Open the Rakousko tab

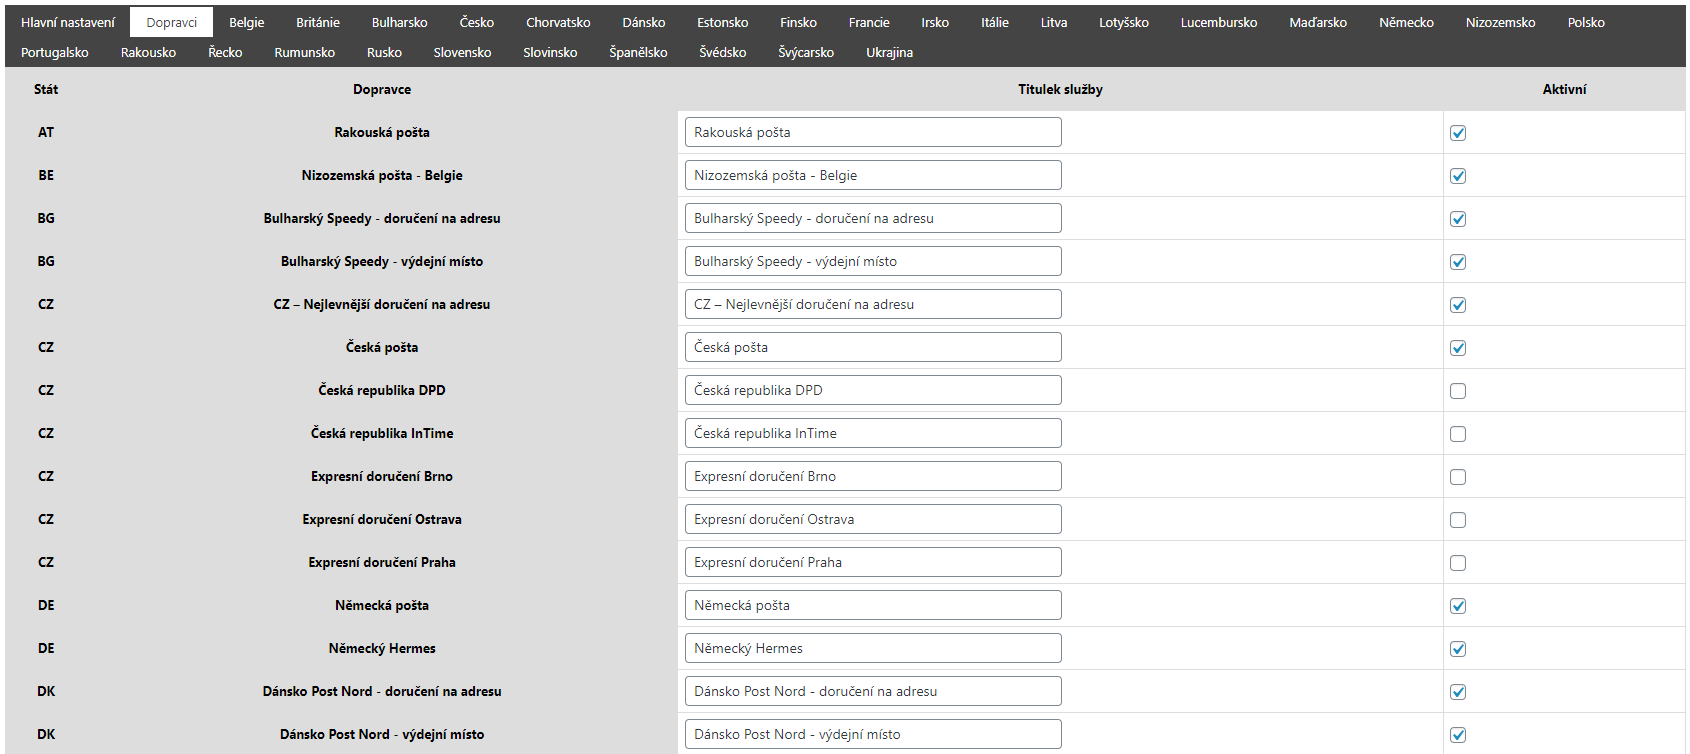point(149,52)
